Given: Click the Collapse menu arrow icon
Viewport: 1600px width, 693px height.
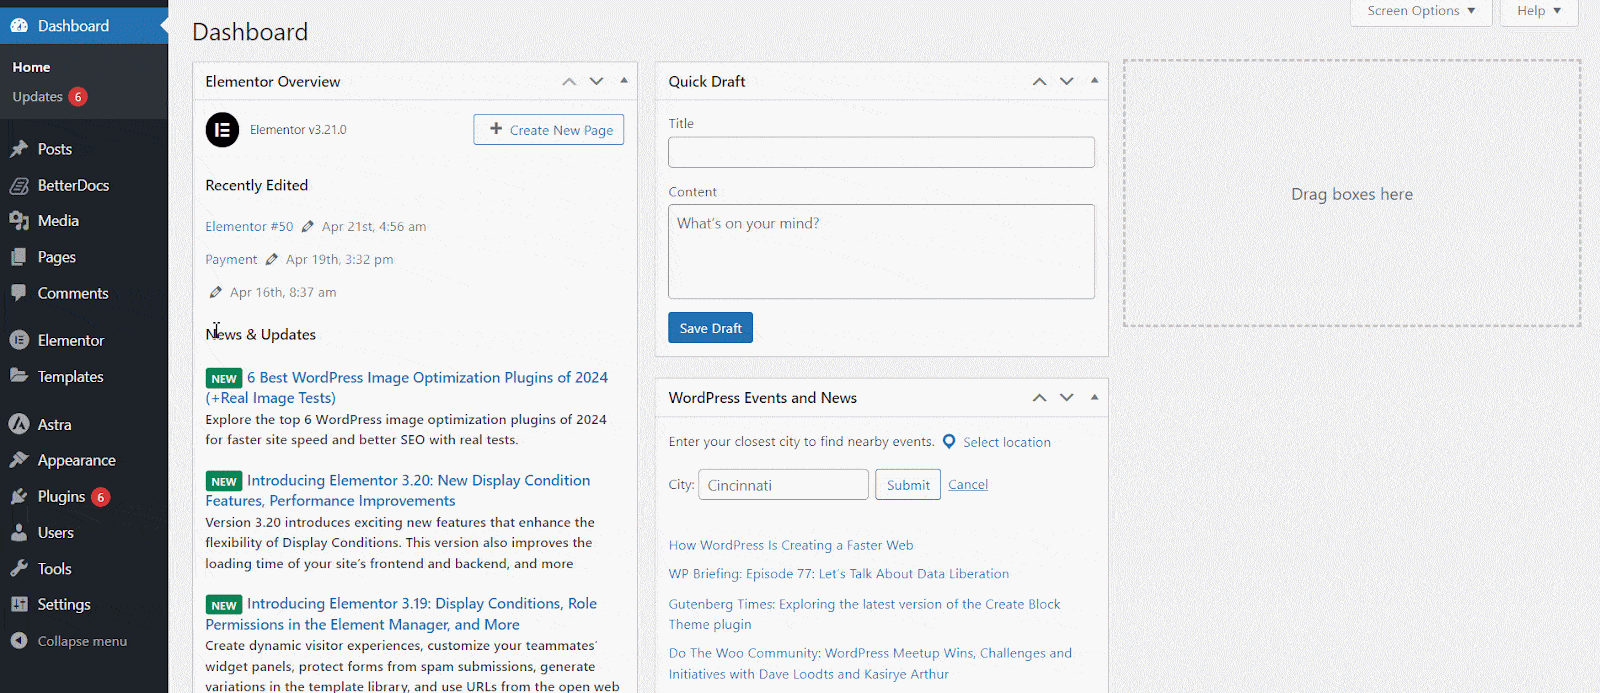Looking at the screenshot, I should coord(19,641).
